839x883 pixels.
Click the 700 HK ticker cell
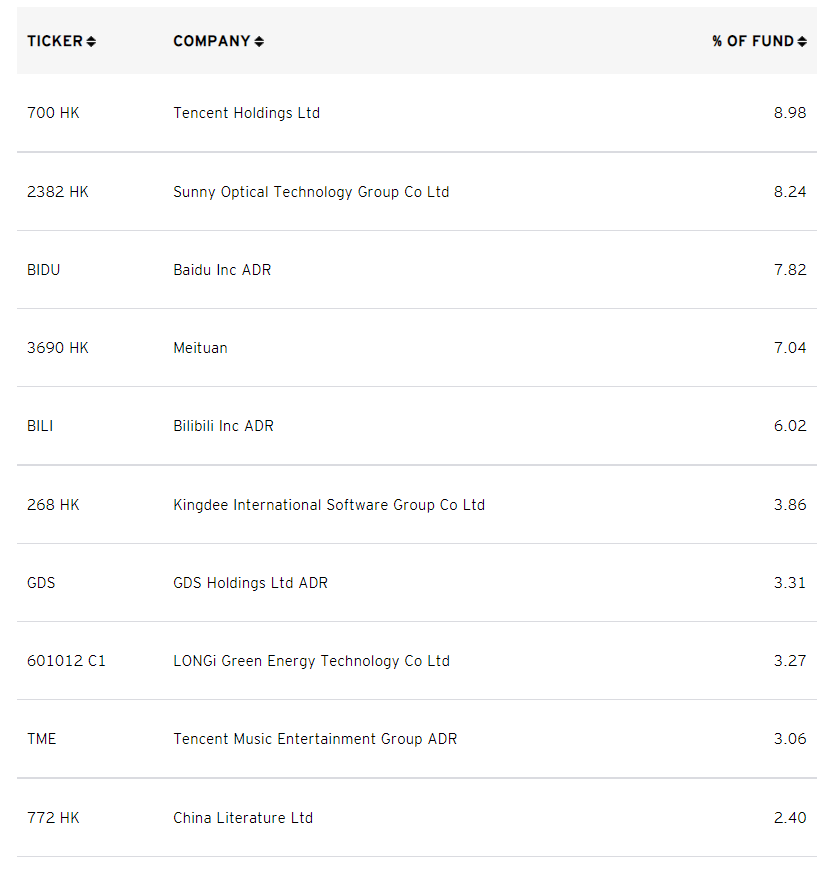(x=53, y=113)
